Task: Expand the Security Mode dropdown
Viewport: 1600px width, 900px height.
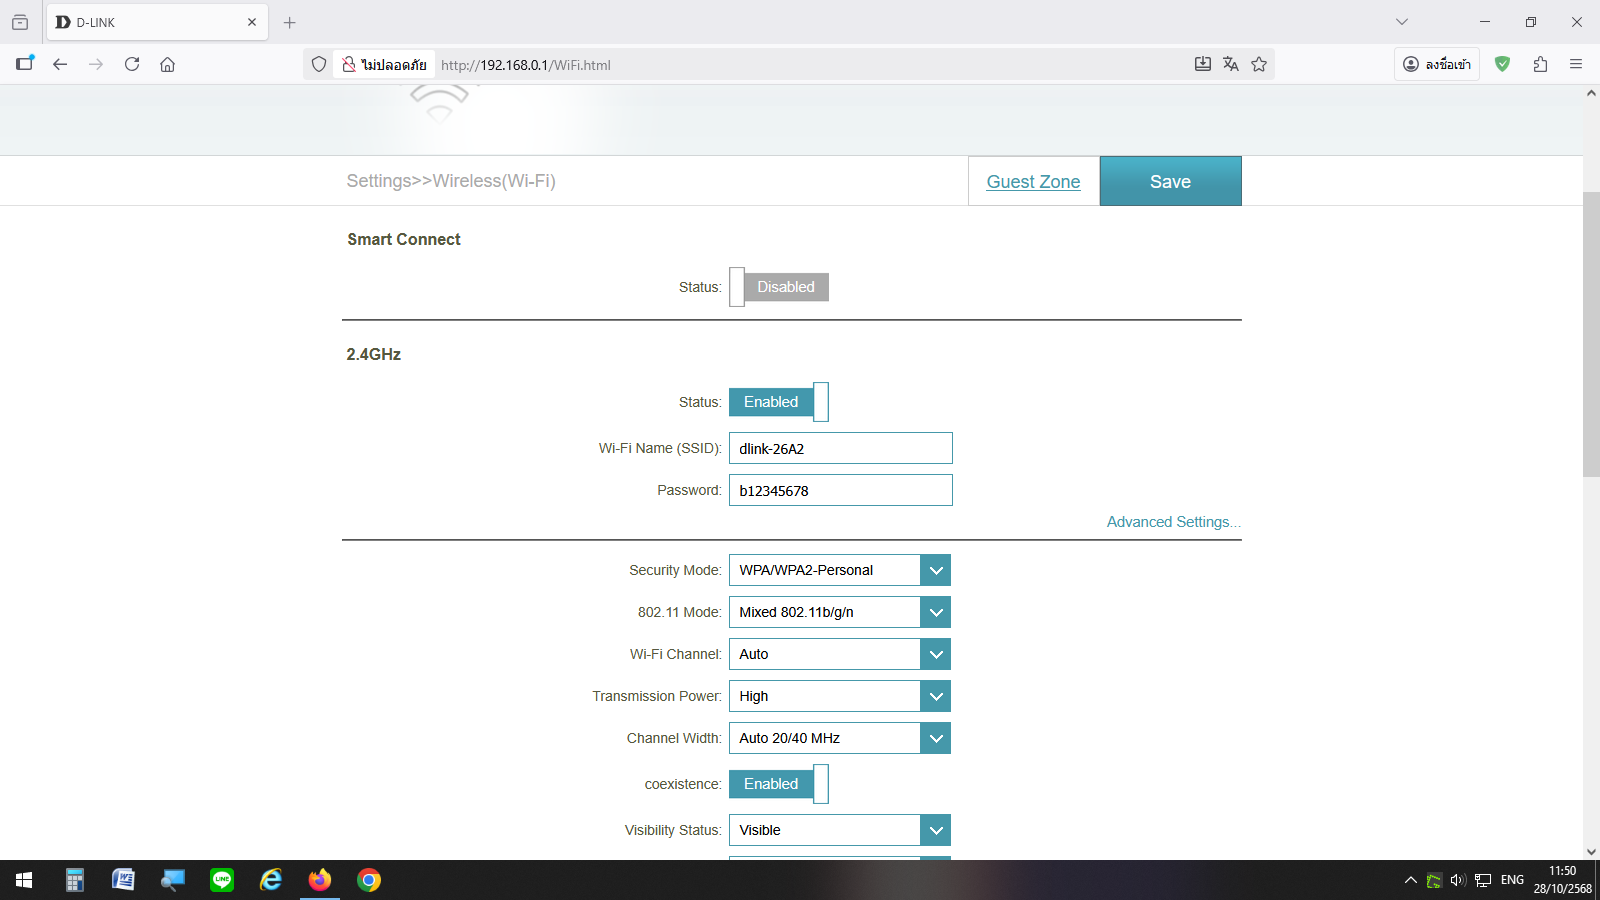Action: [935, 570]
